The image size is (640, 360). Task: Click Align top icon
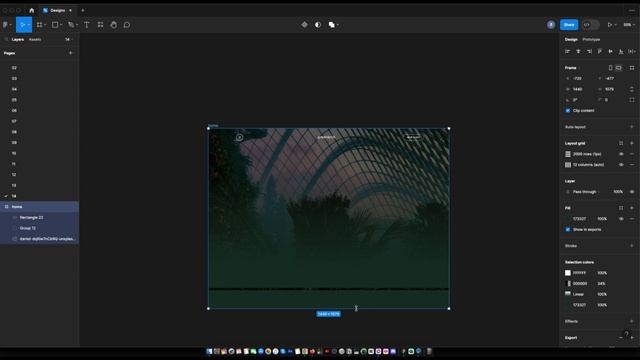(600, 51)
